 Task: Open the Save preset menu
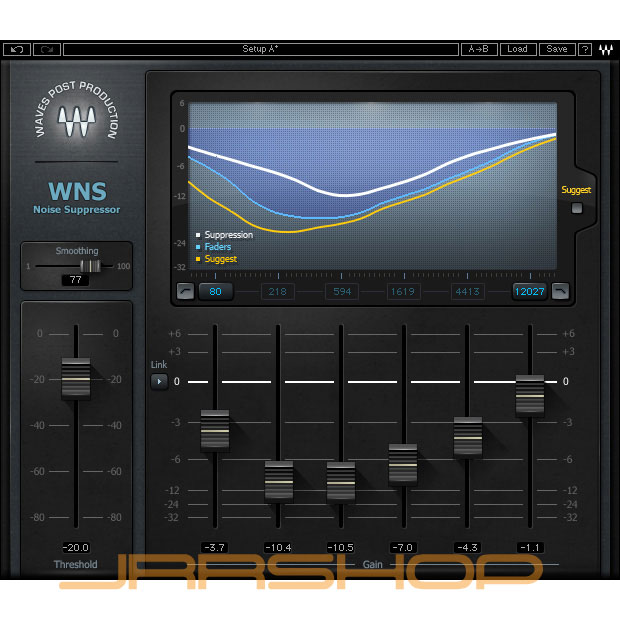(557, 49)
